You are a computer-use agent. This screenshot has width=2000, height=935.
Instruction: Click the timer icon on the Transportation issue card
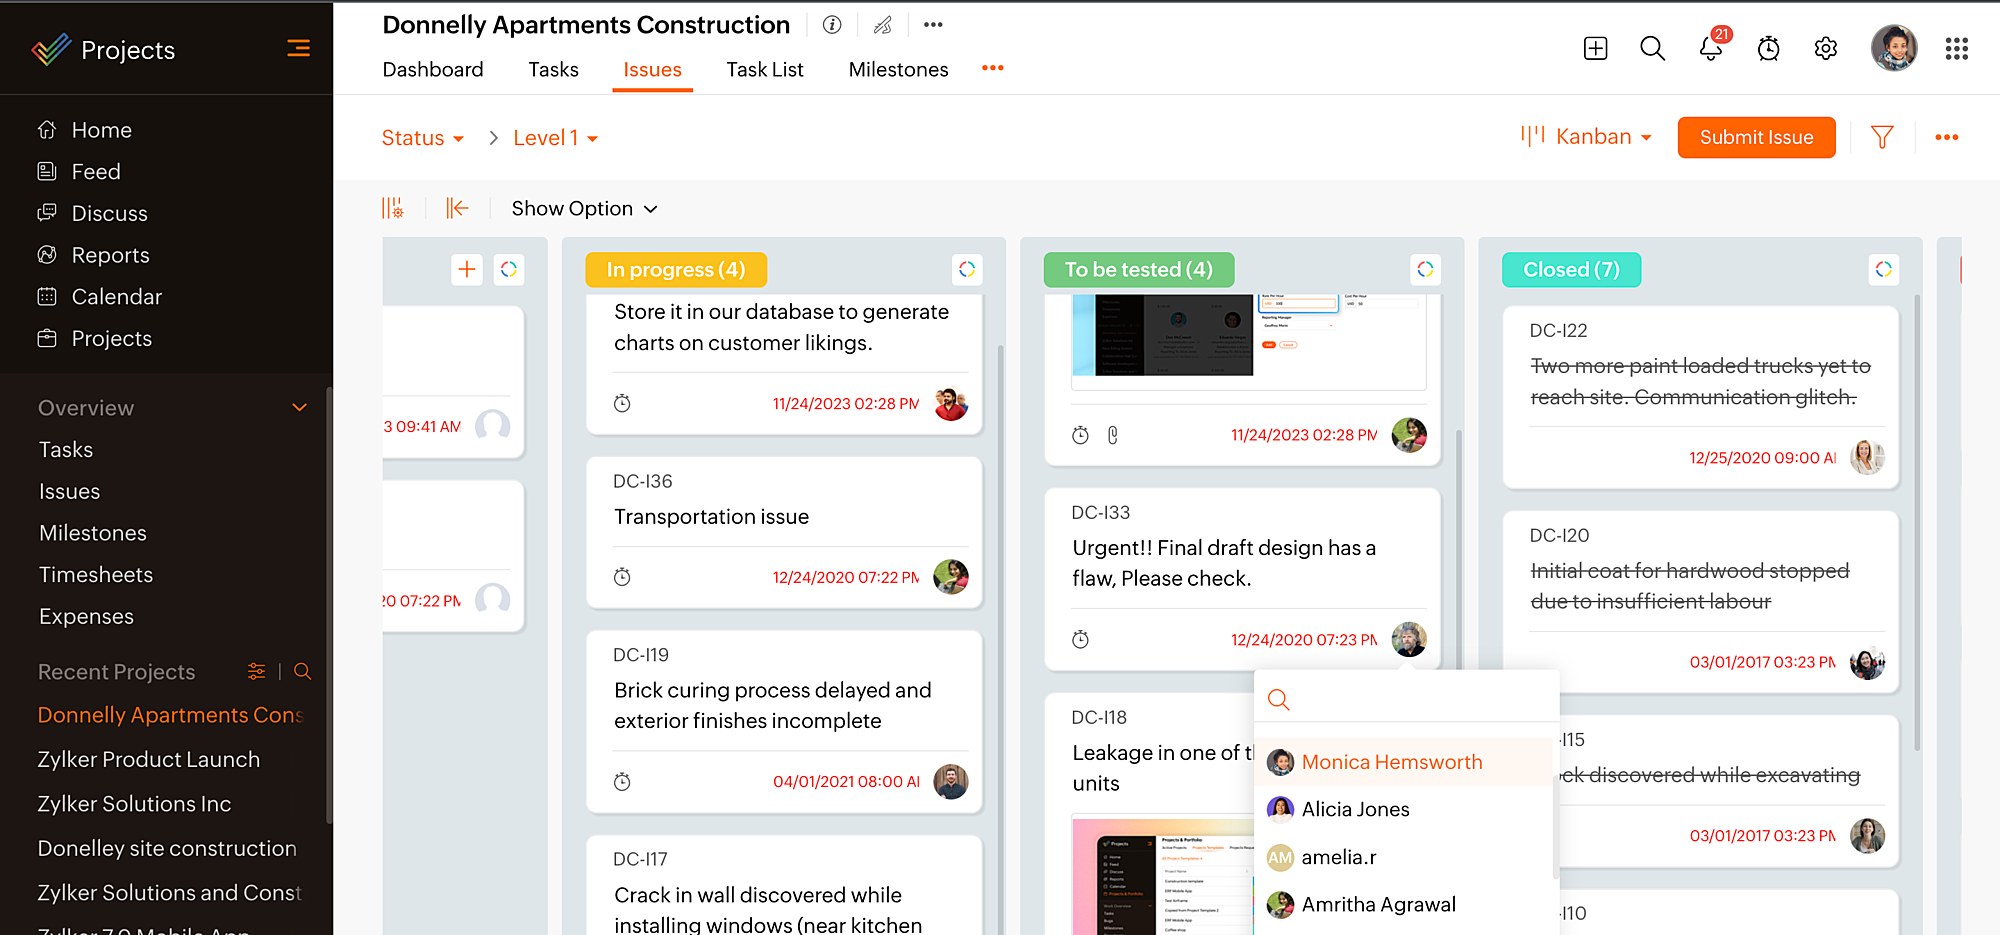pyautogui.click(x=622, y=577)
